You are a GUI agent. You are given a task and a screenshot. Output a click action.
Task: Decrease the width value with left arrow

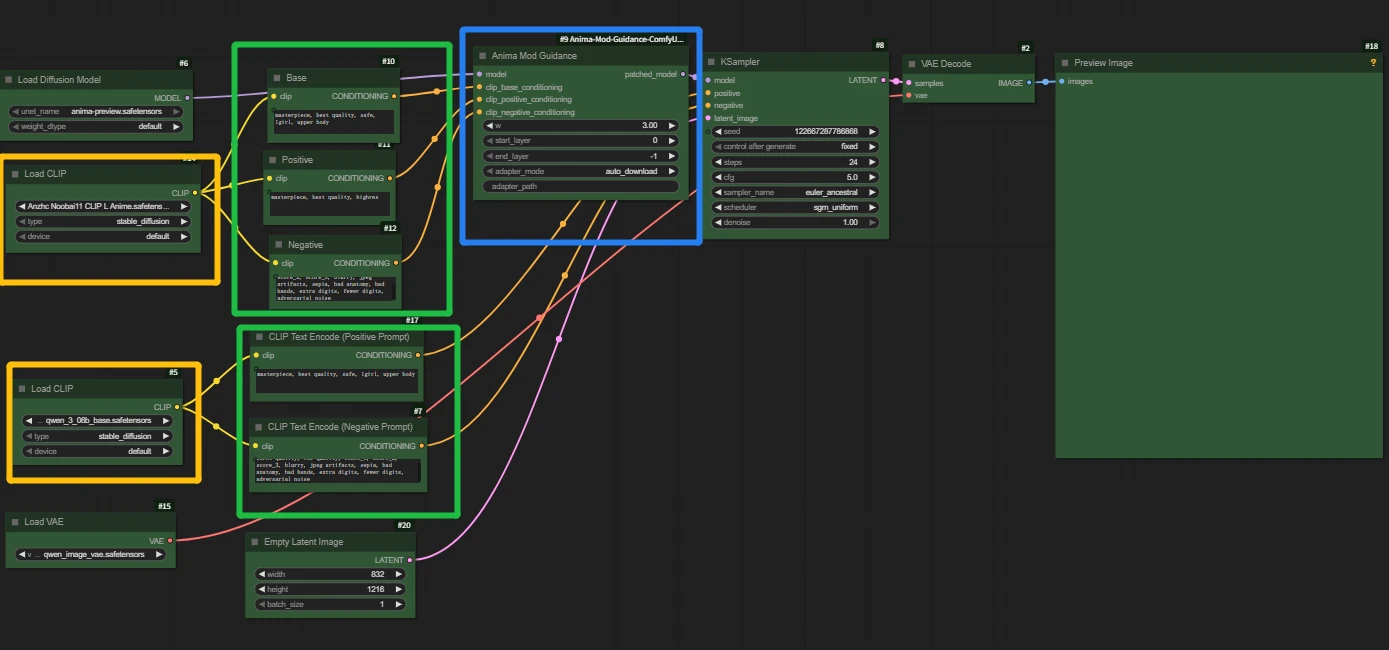click(x=261, y=574)
